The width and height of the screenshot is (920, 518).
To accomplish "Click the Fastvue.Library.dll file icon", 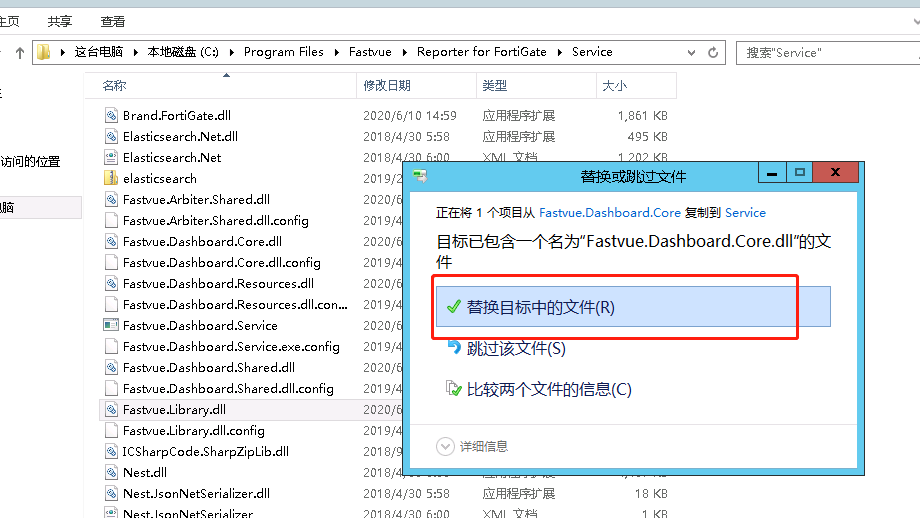I will pos(111,409).
